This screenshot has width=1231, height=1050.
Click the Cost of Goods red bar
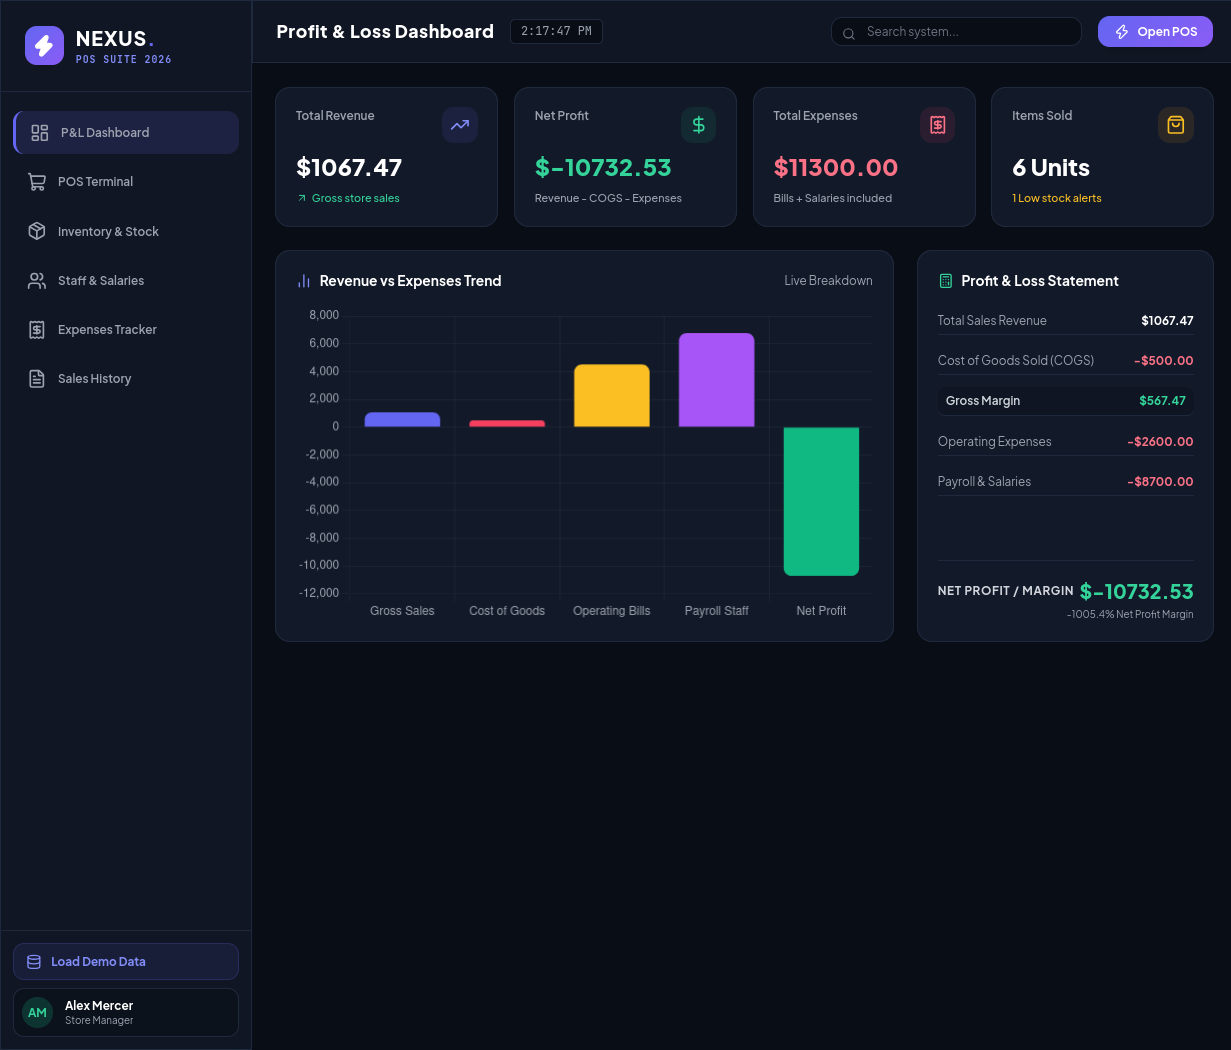(x=507, y=424)
